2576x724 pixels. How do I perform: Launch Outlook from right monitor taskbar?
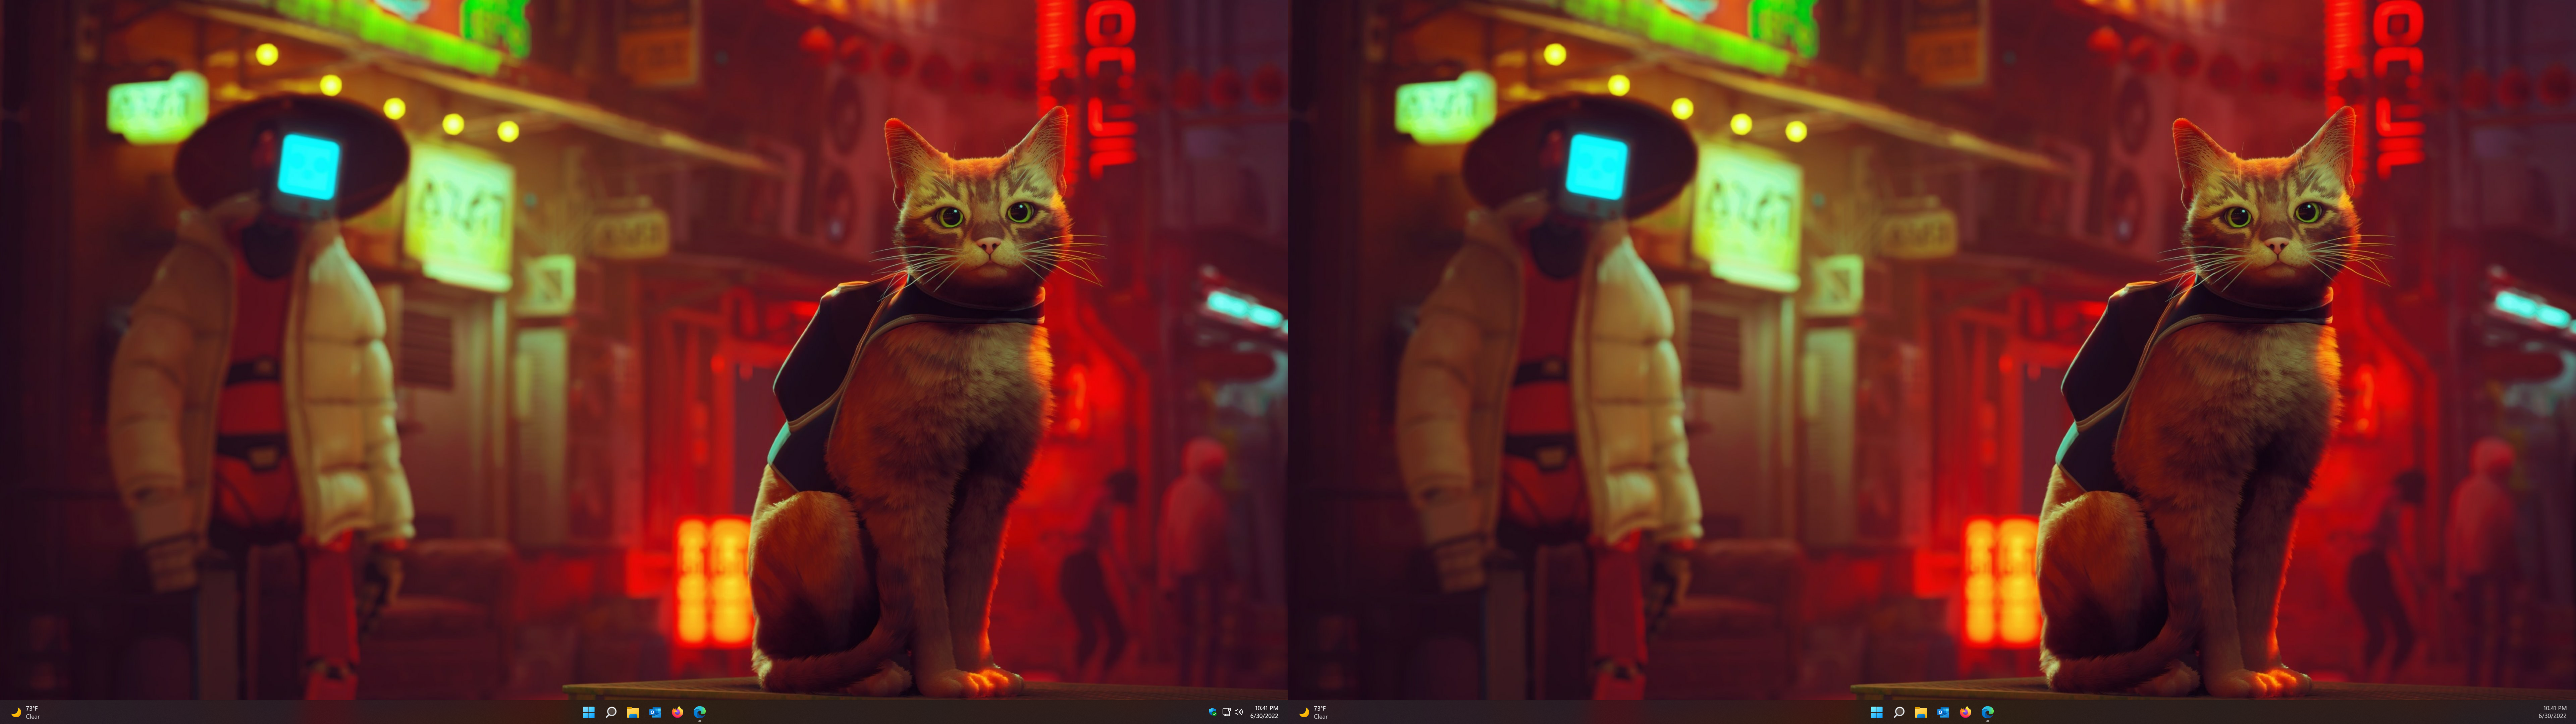1943,712
